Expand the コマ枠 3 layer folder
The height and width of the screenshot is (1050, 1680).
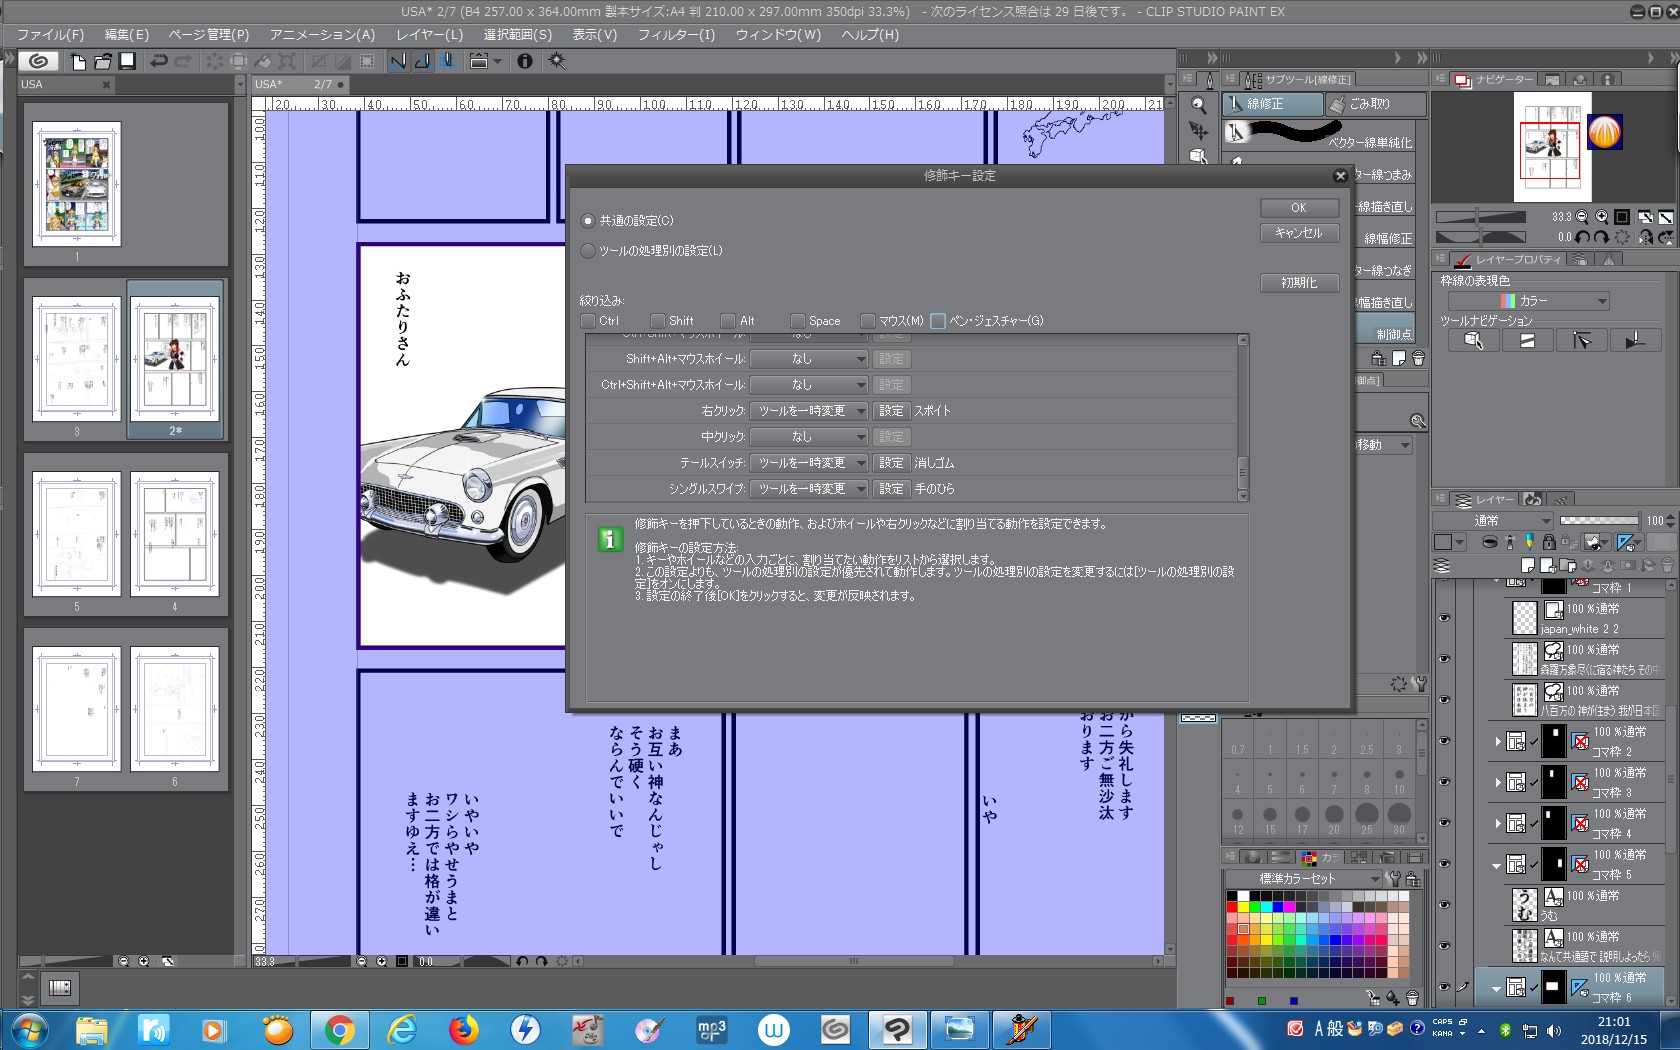tap(1497, 782)
